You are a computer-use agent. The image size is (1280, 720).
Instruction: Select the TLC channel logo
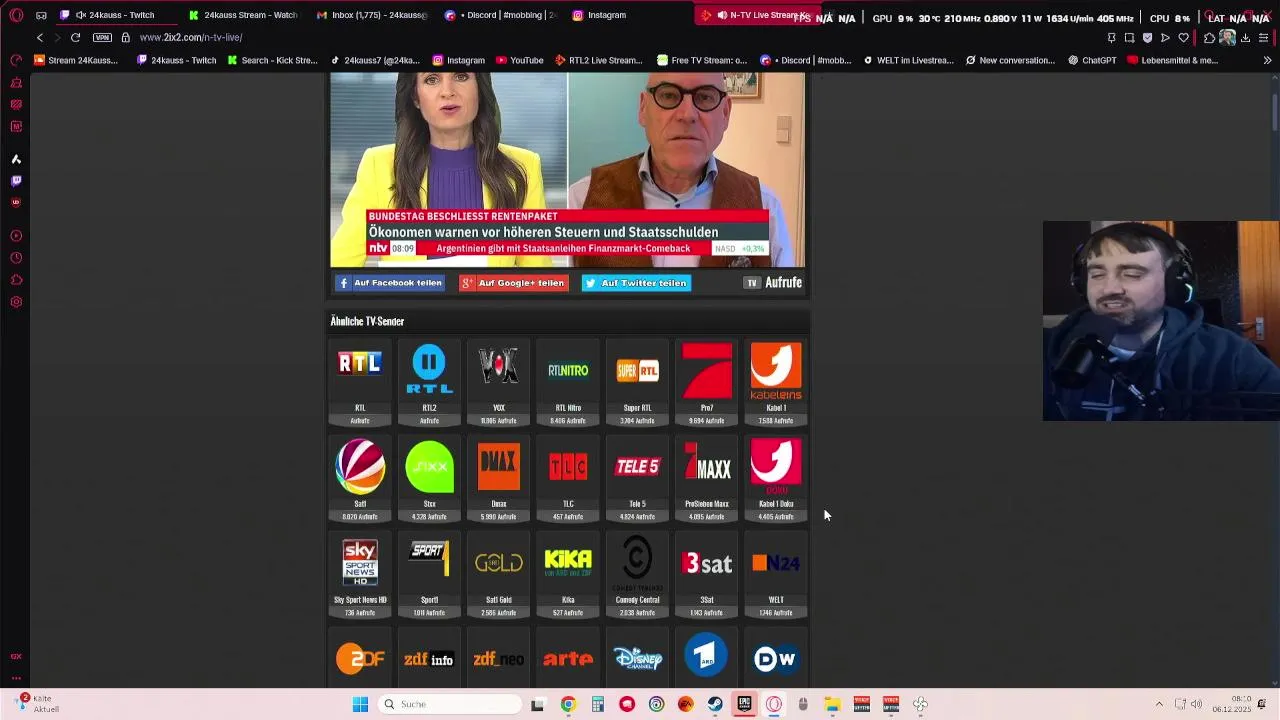point(568,466)
